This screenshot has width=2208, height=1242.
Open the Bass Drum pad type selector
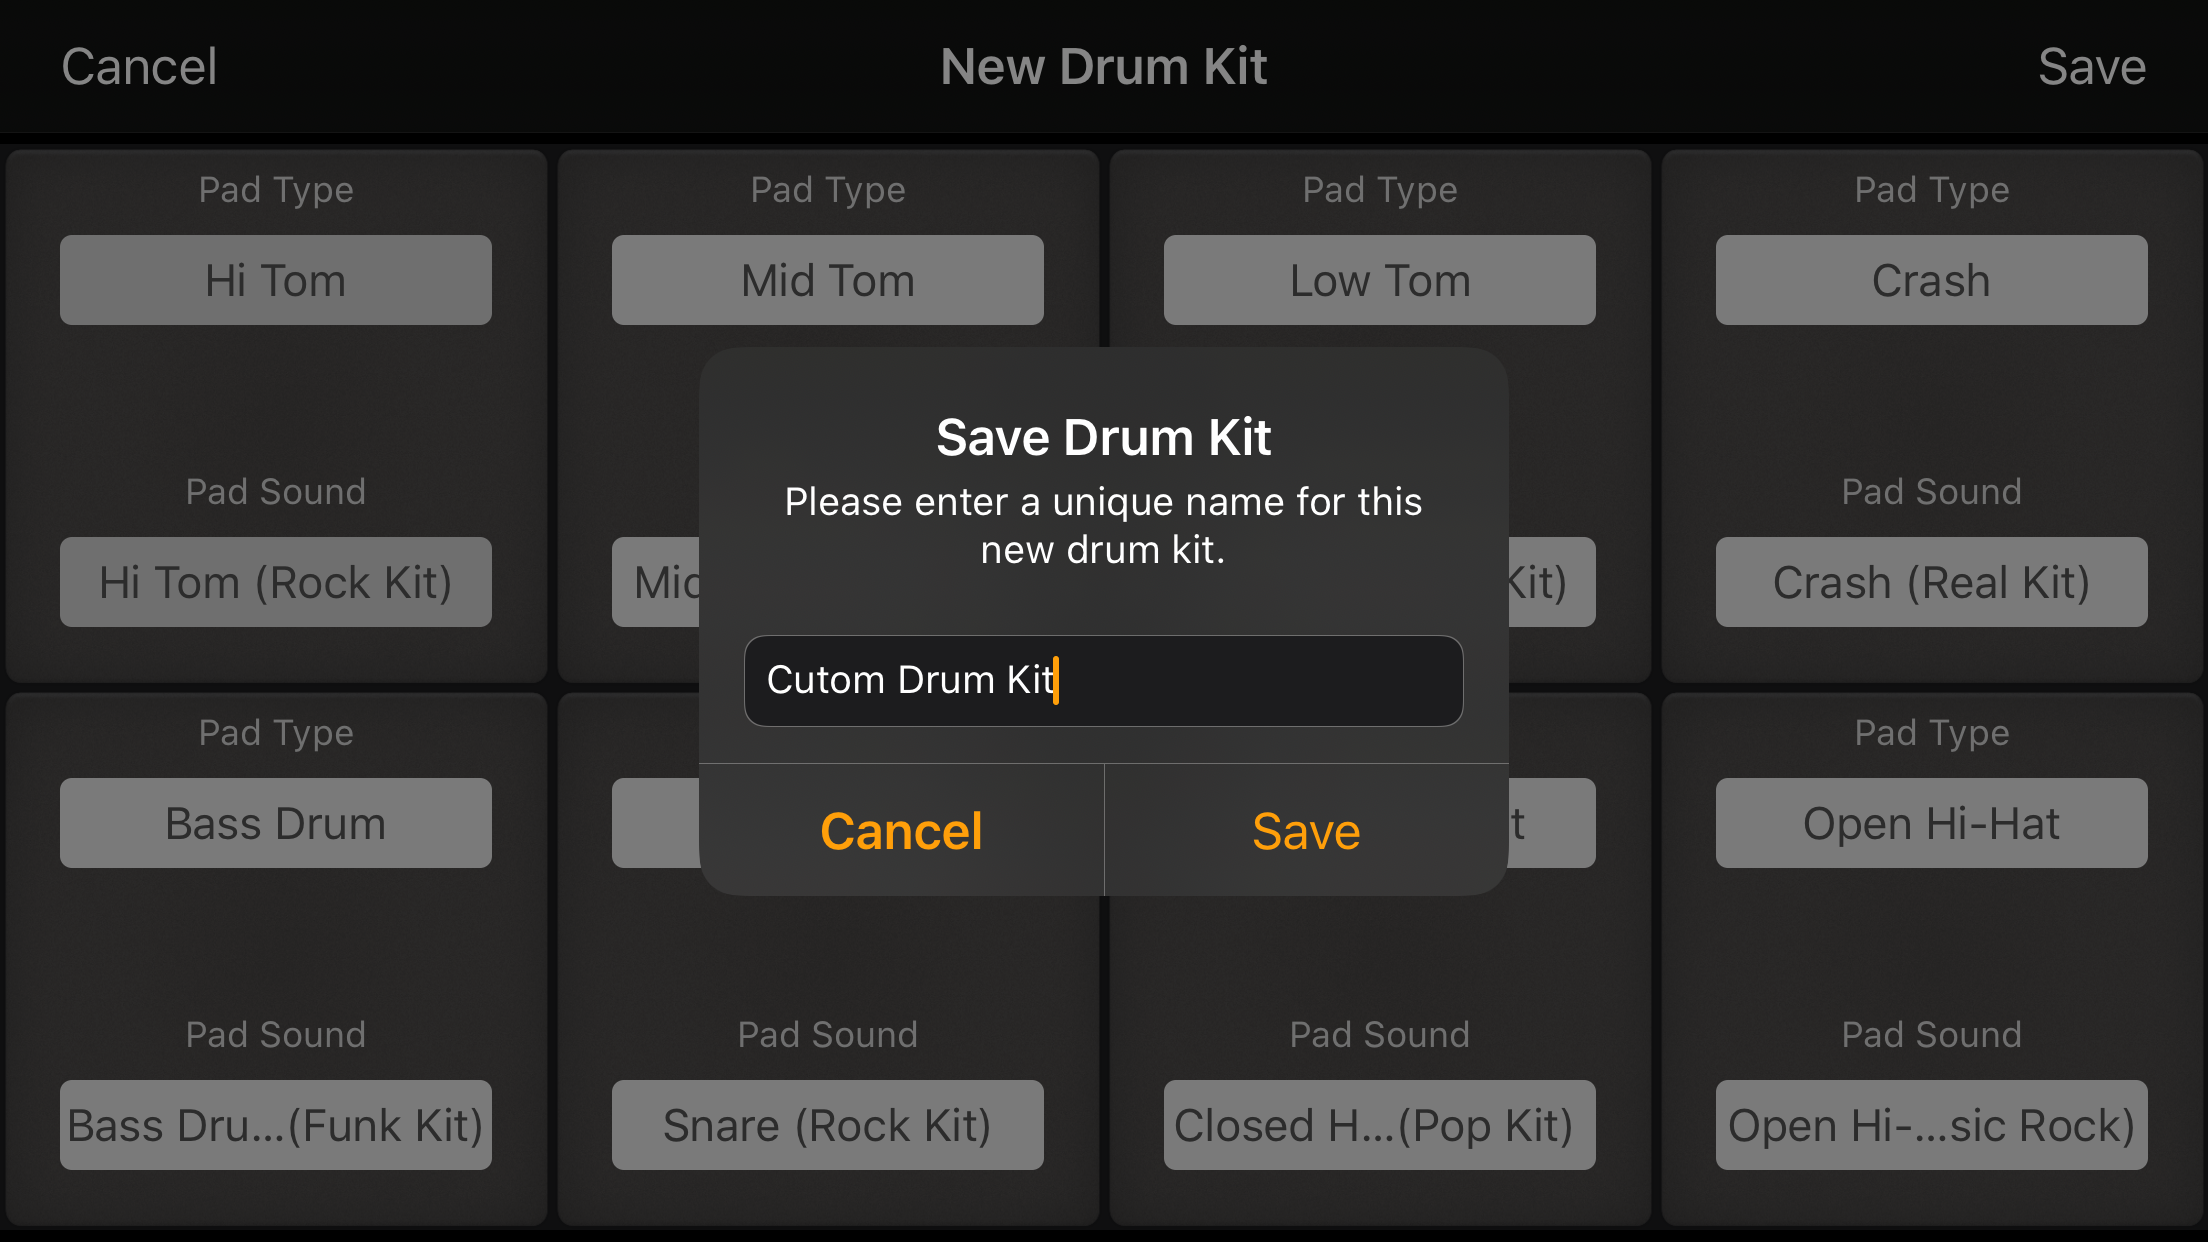point(275,823)
